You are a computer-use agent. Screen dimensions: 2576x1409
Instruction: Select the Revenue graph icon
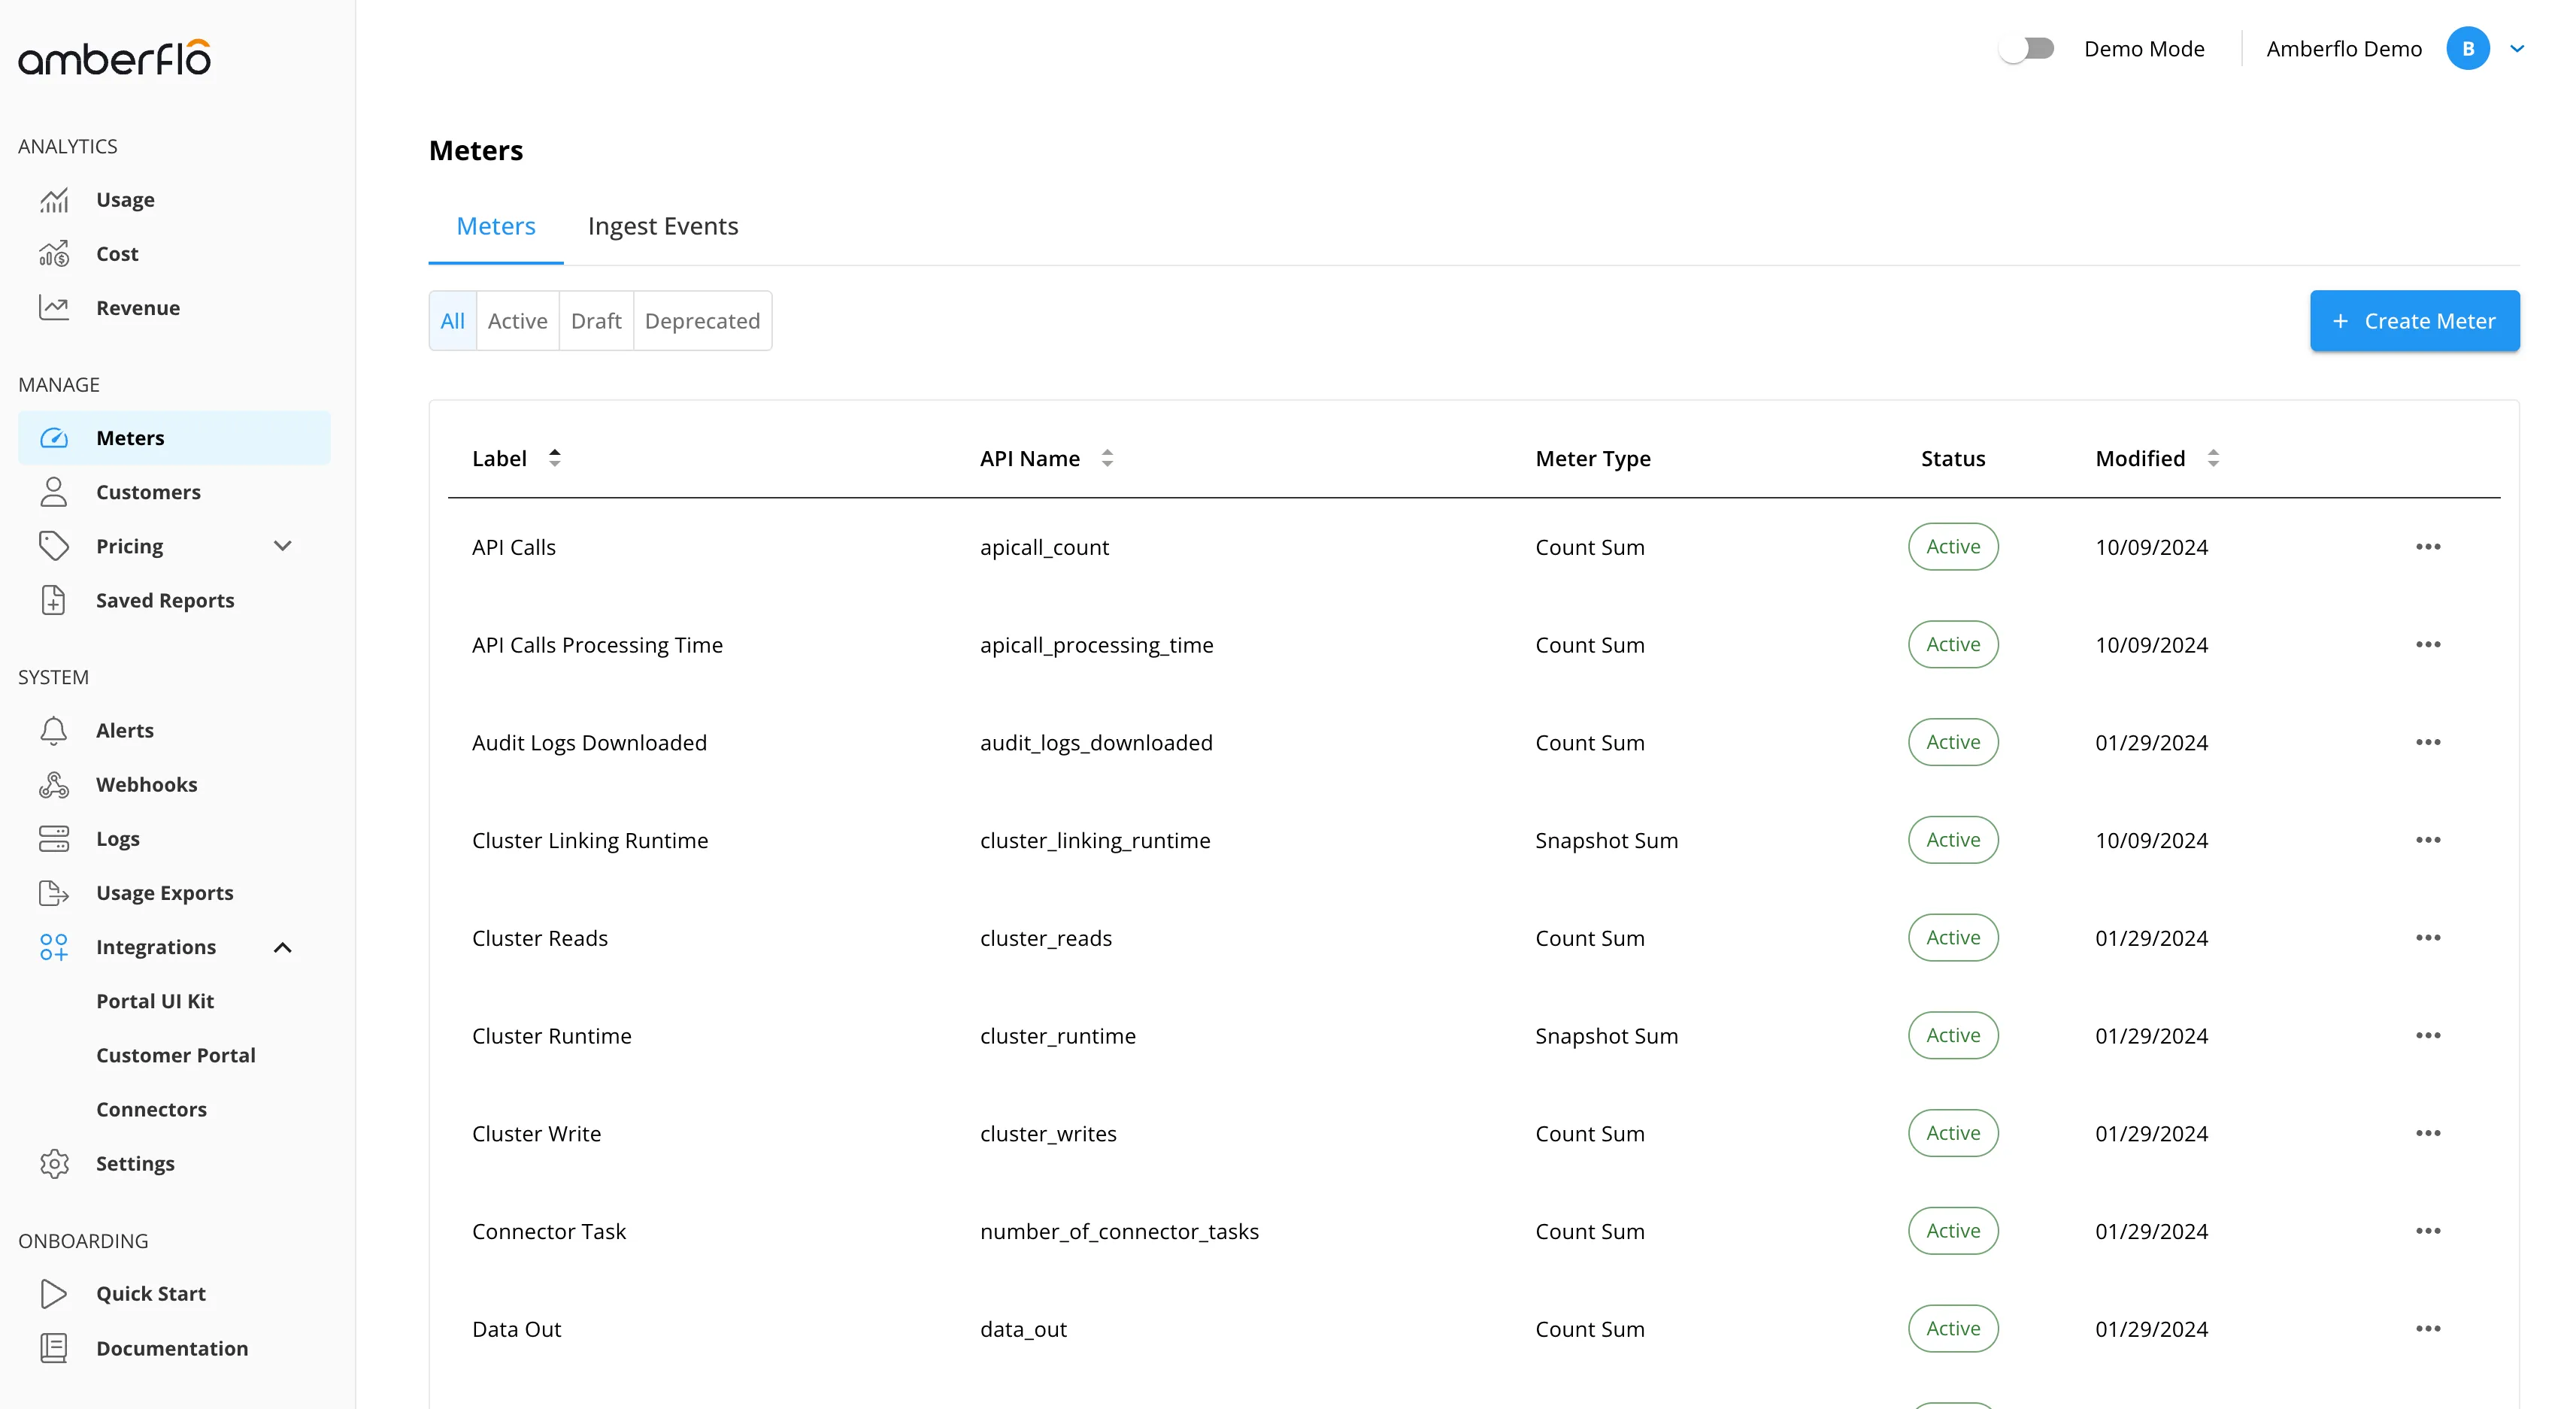pyautogui.click(x=54, y=308)
